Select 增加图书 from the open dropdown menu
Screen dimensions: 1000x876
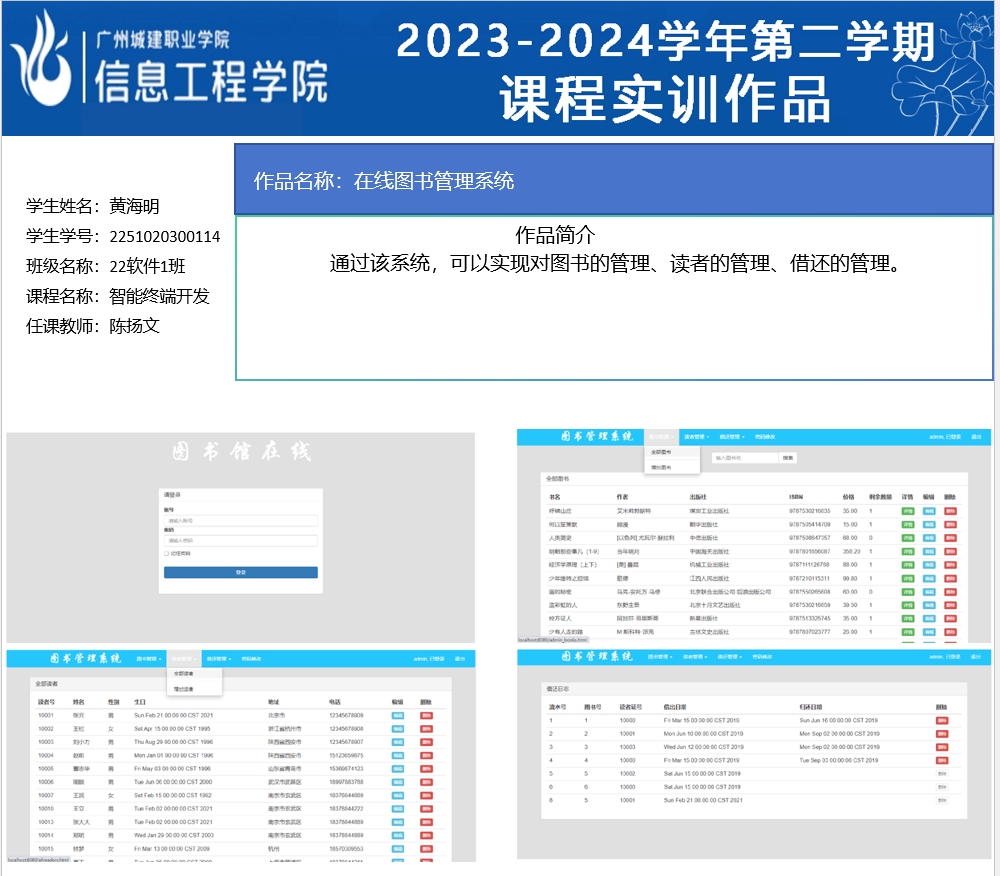tap(661, 466)
